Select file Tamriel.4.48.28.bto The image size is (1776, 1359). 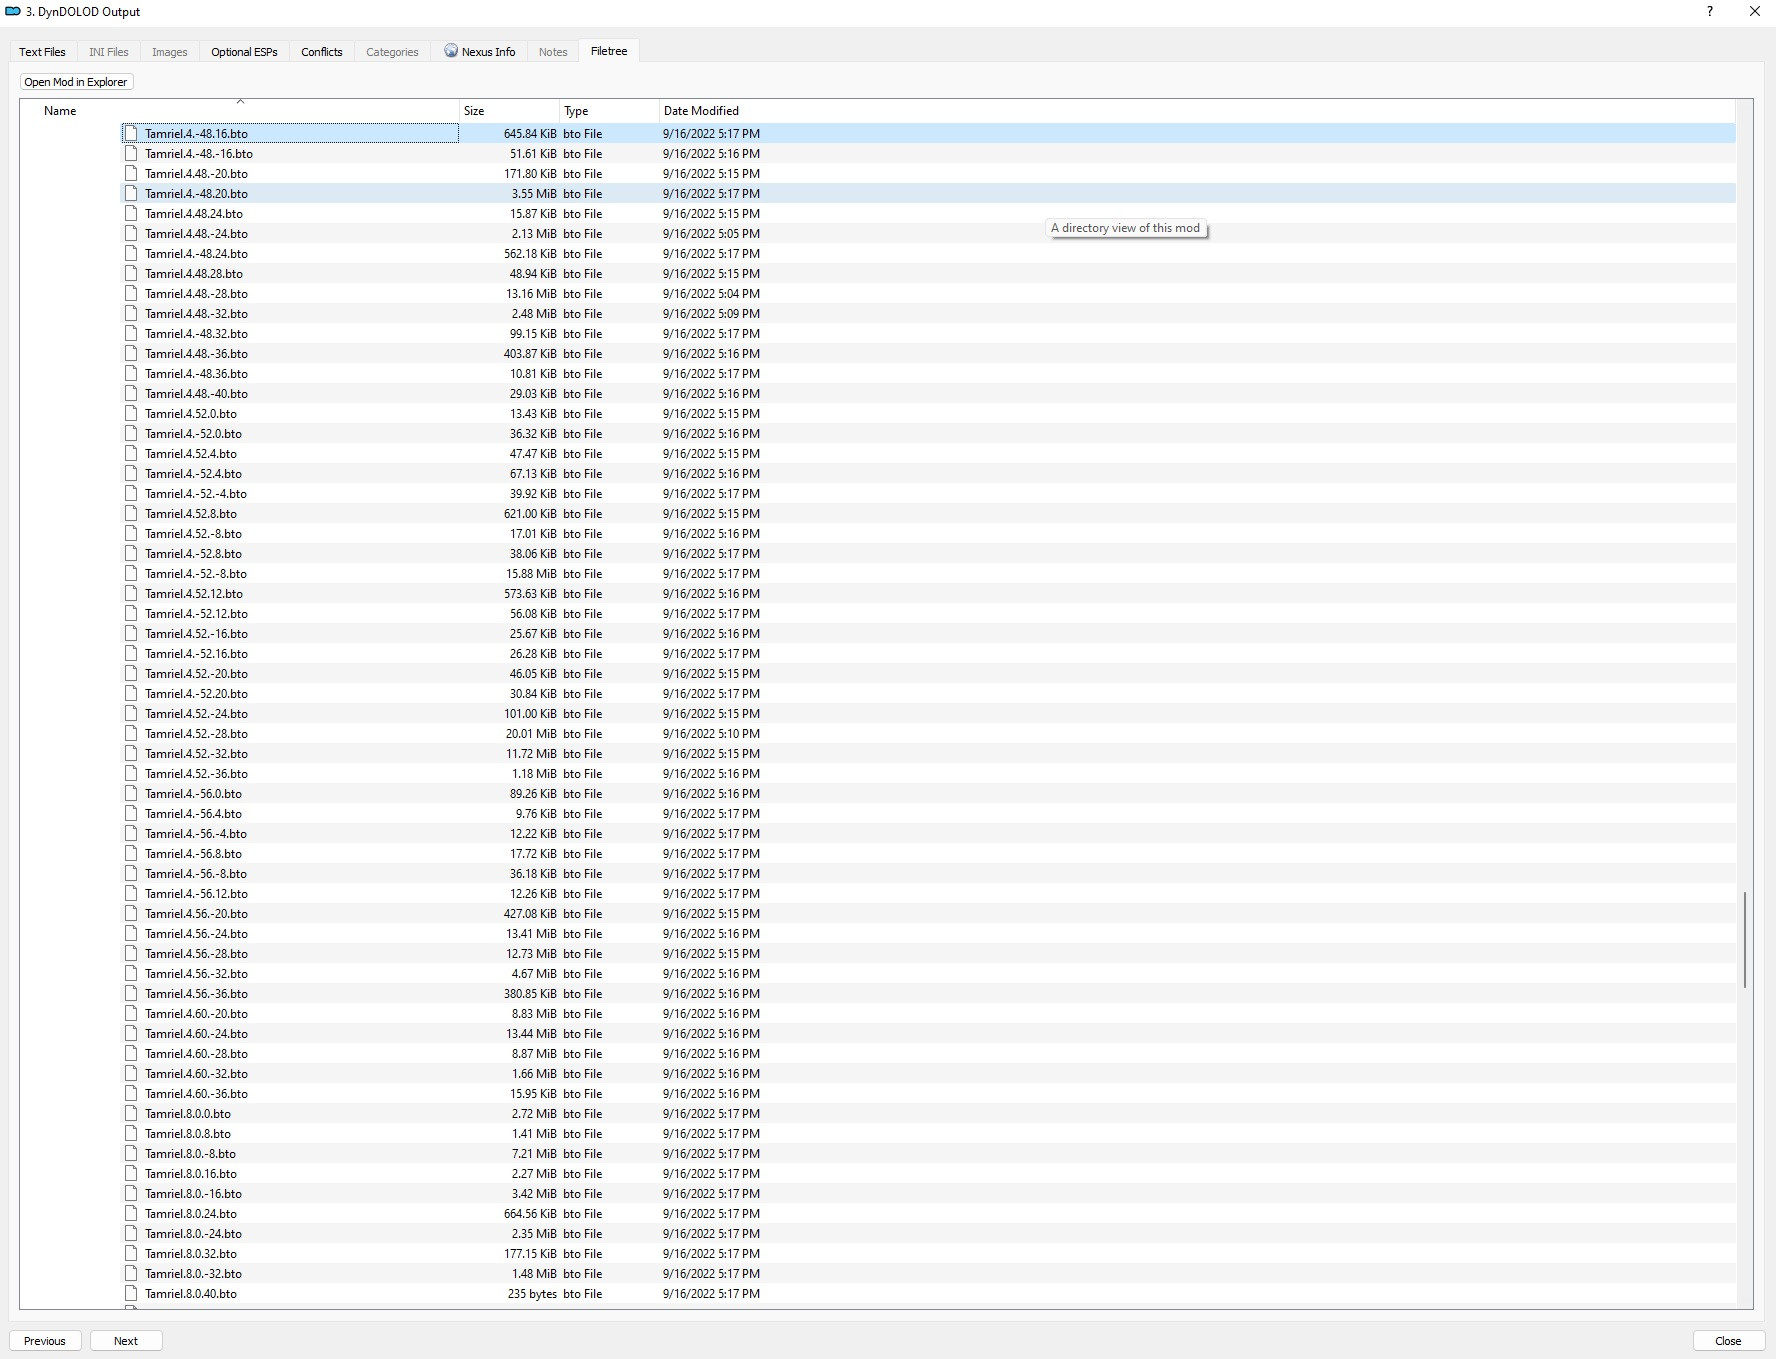(194, 273)
